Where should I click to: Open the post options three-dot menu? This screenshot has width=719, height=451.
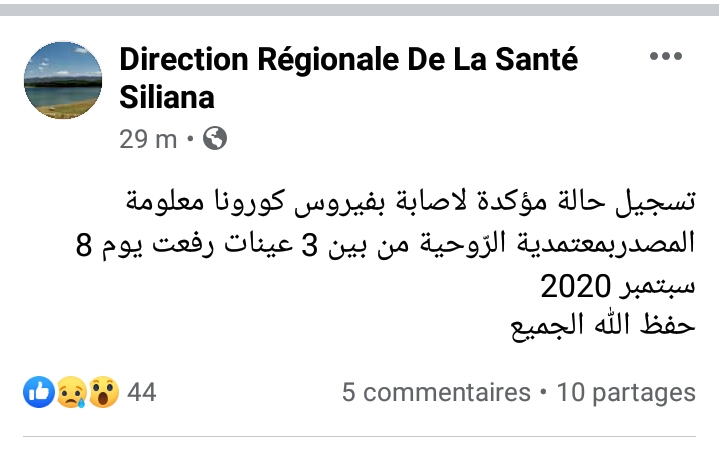point(665,56)
